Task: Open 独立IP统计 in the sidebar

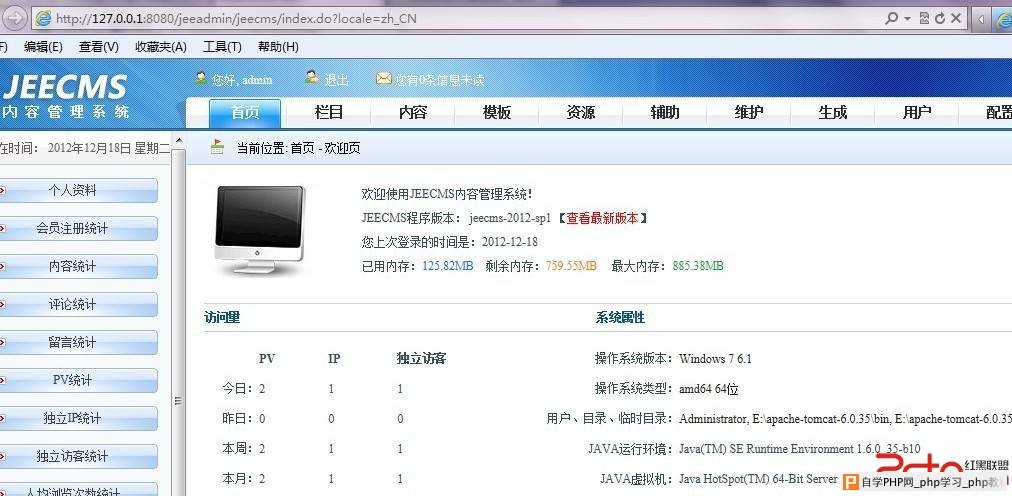Action: (78, 419)
